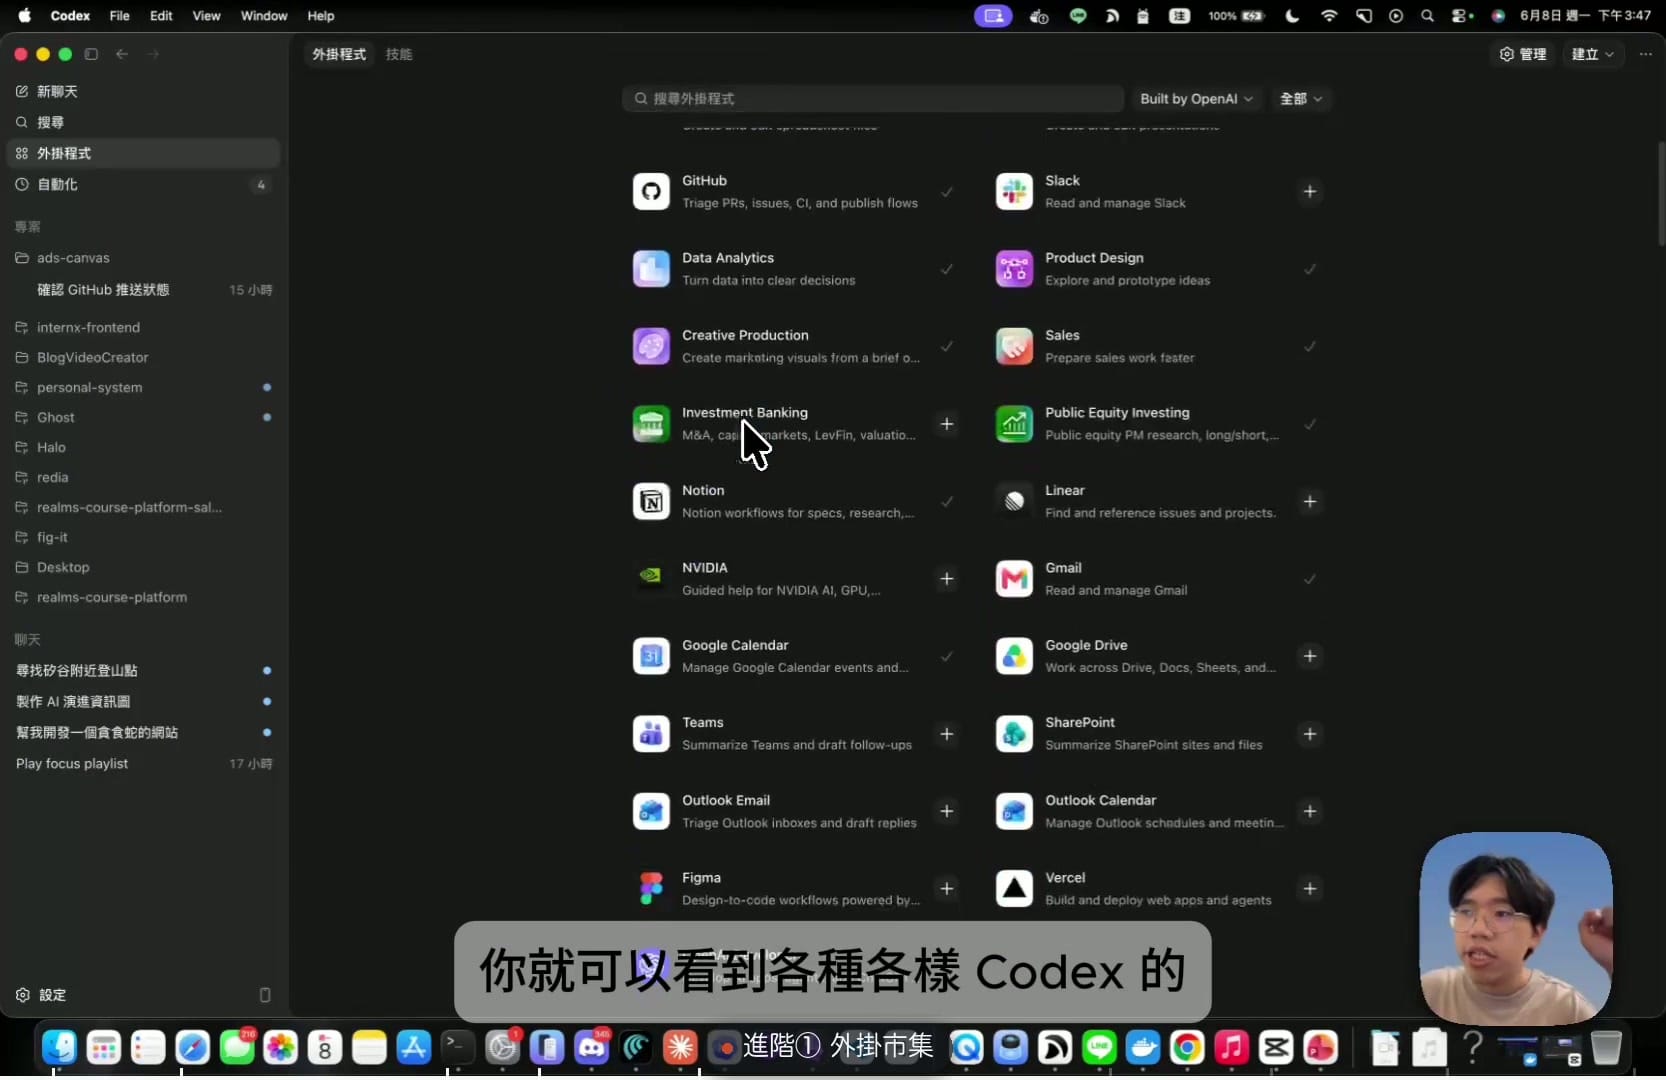Viewport: 1666px width, 1080px height.
Task: Click the Gmail installed checkmark
Action: click(x=1310, y=579)
